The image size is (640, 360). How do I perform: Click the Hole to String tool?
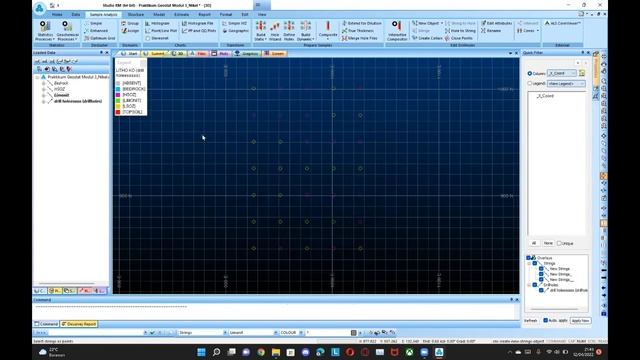tap(460, 31)
